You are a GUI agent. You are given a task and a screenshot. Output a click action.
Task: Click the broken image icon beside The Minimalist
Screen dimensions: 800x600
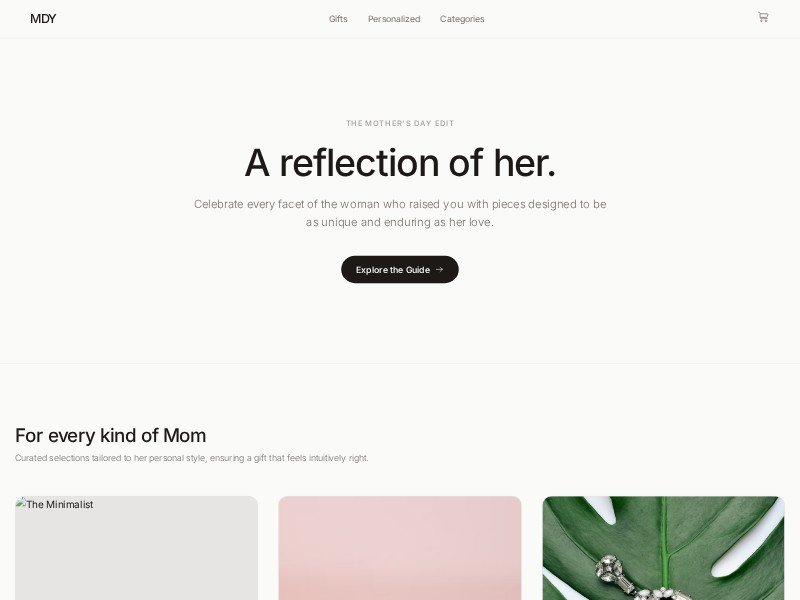[x=20, y=503]
